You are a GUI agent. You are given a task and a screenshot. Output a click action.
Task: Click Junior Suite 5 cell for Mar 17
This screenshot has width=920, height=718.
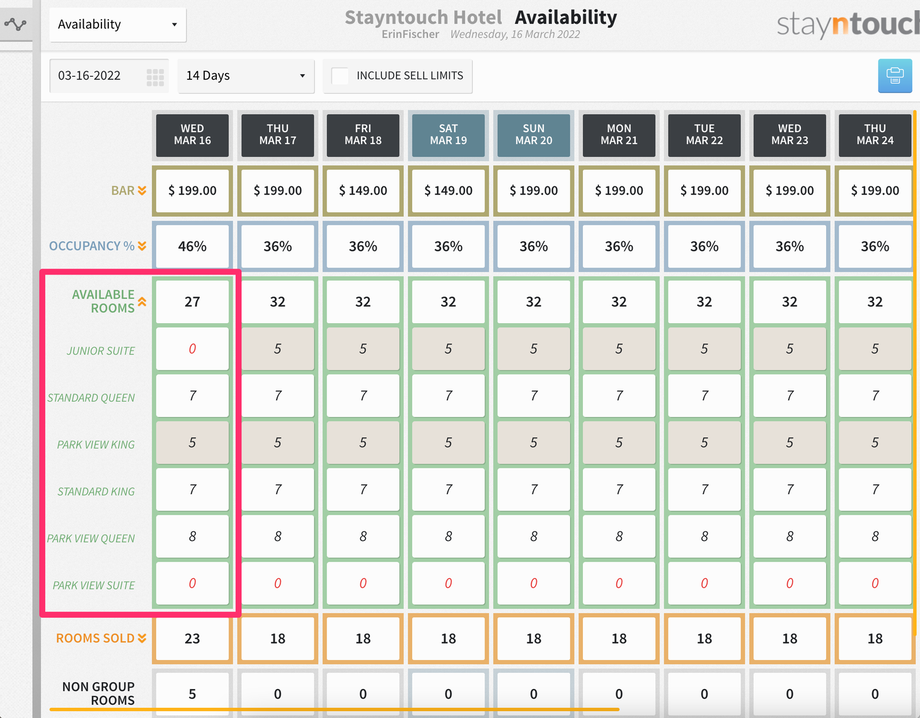(x=278, y=349)
